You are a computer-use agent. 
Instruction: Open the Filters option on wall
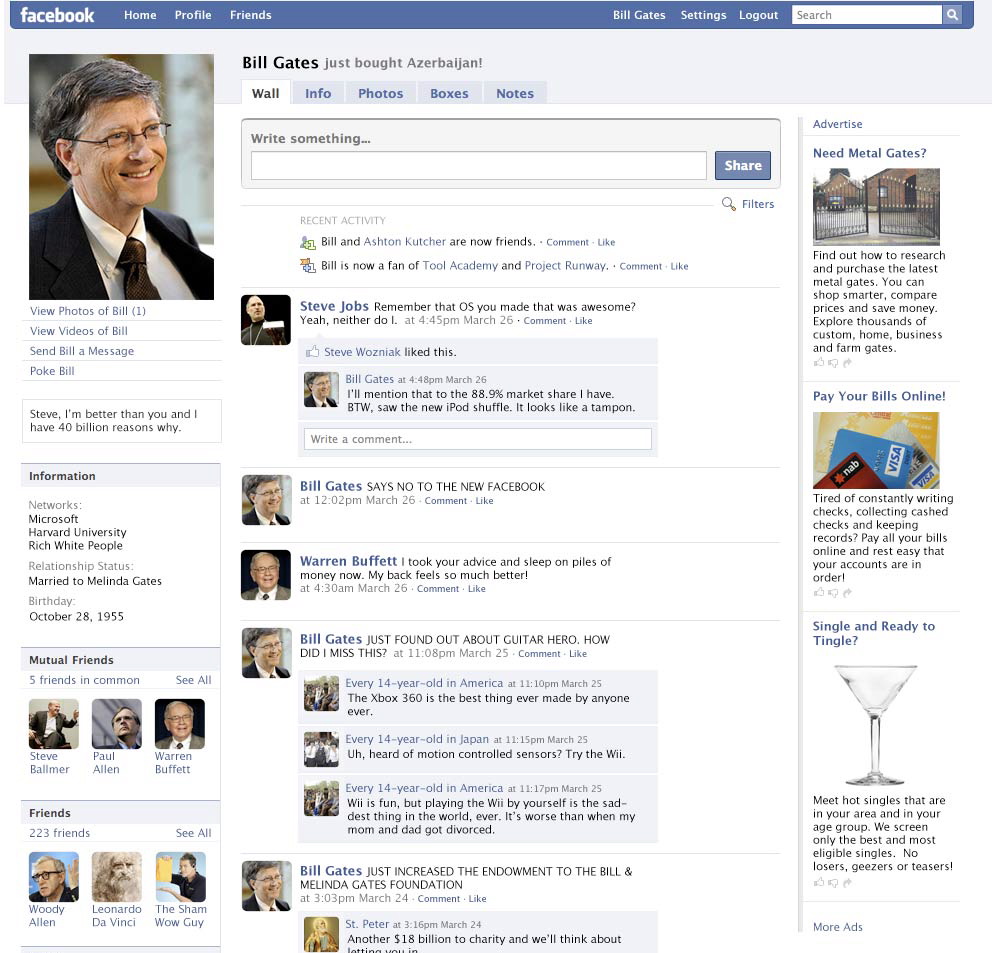(x=758, y=204)
